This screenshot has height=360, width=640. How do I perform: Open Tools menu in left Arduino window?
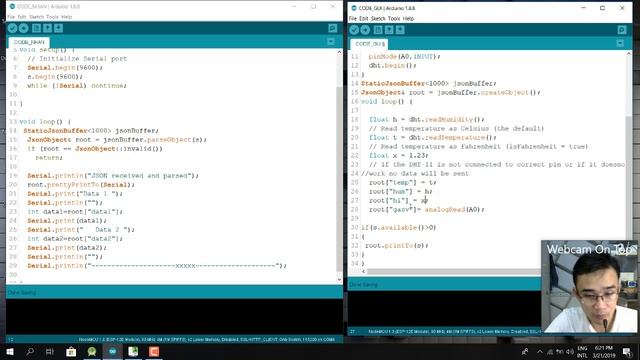52,17
